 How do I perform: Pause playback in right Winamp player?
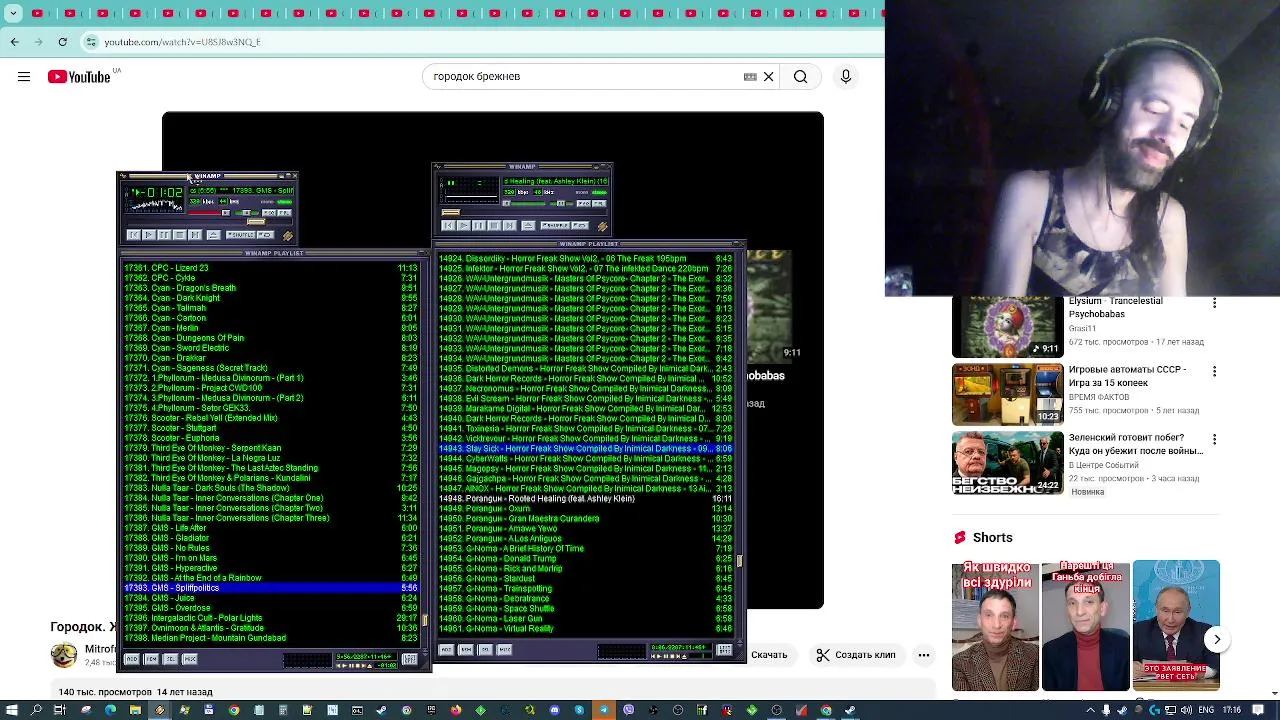click(479, 225)
